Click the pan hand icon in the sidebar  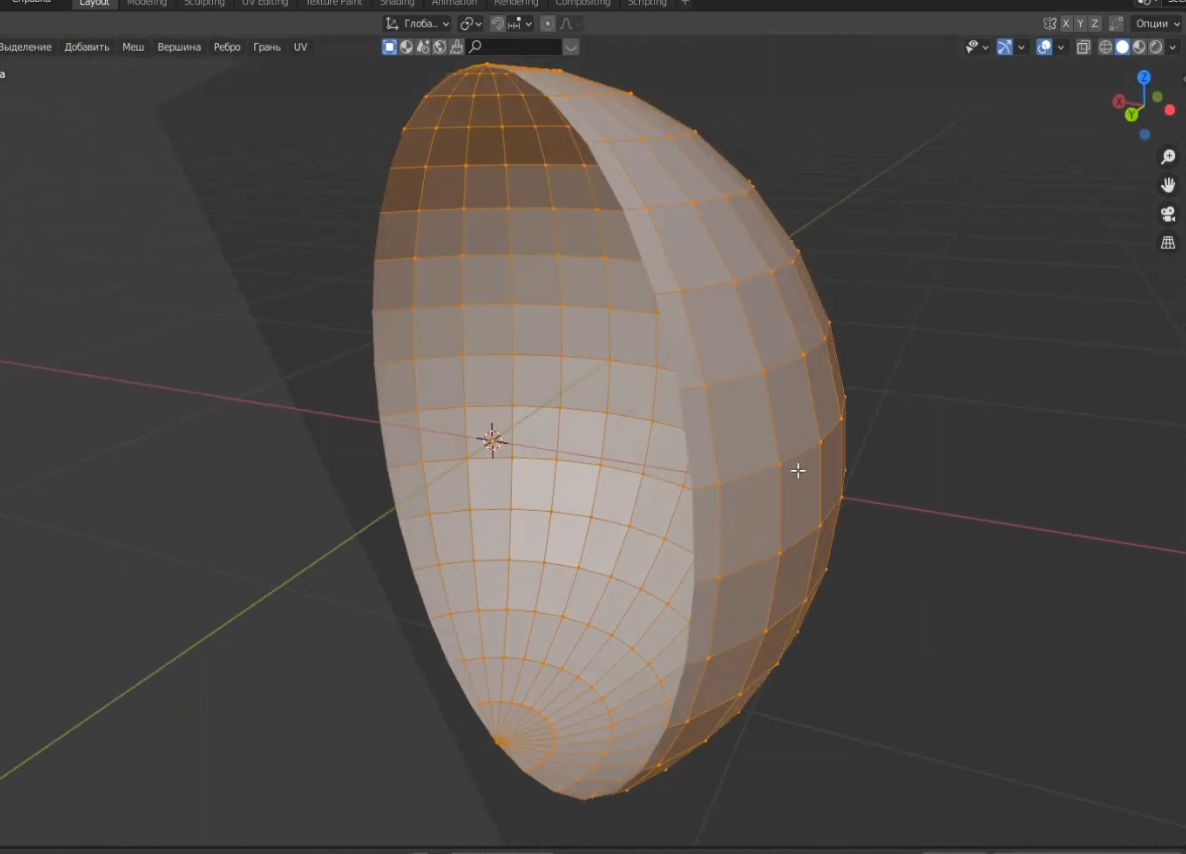[1167, 184]
